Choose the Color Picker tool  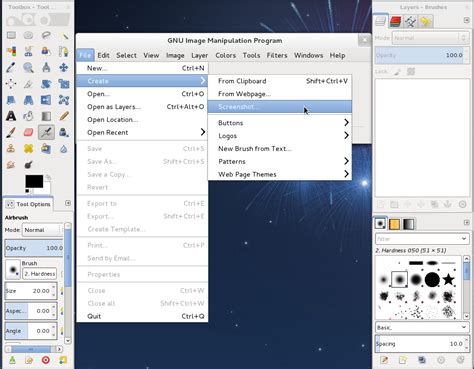point(11,67)
